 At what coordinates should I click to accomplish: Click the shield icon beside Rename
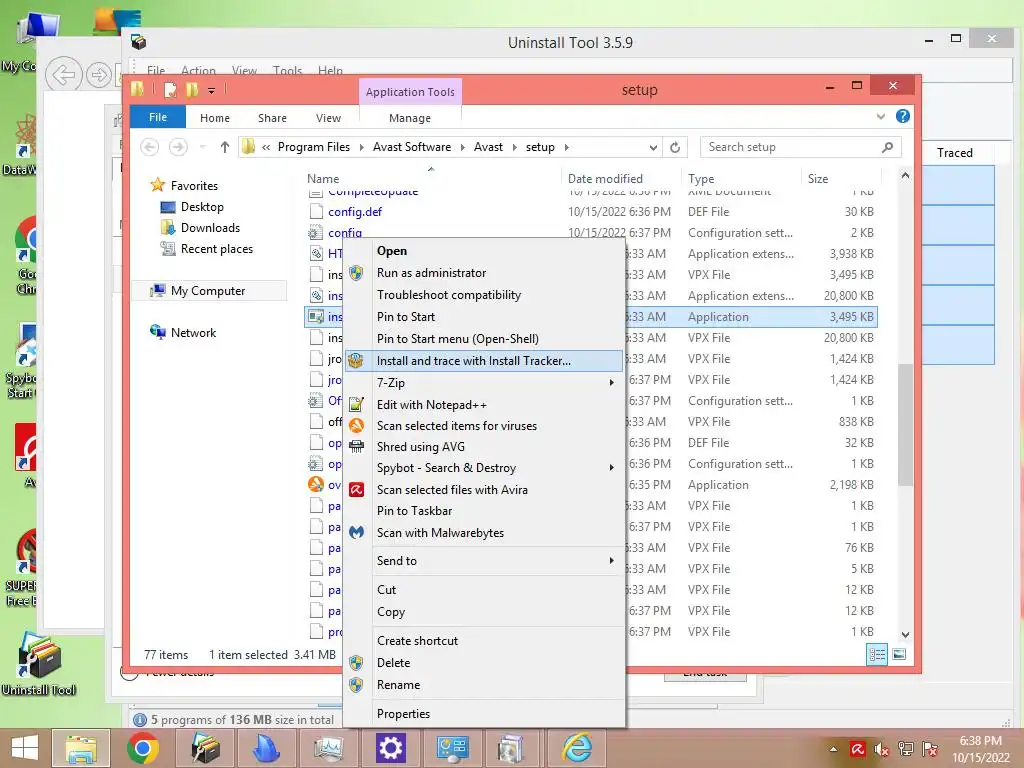click(x=356, y=684)
